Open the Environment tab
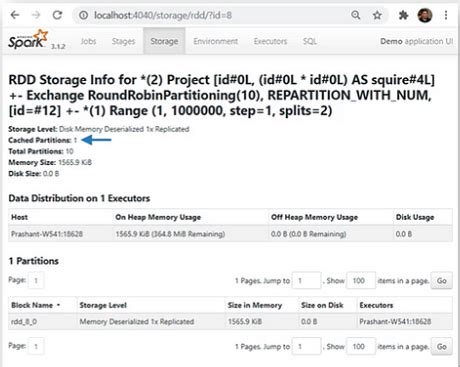 click(x=216, y=41)
